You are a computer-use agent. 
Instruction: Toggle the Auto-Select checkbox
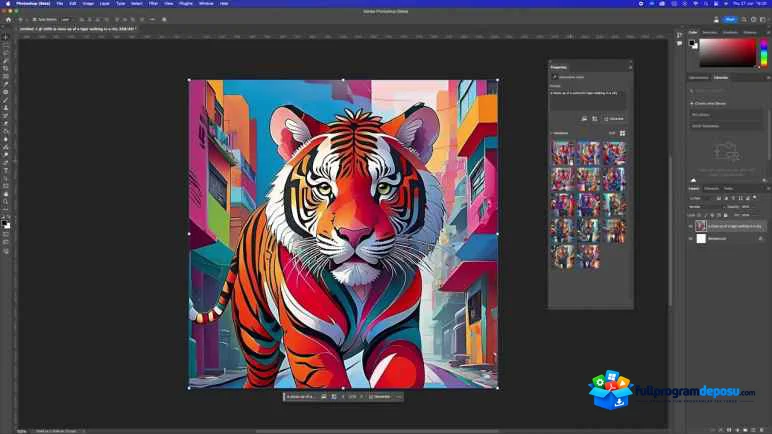(34, 20)
